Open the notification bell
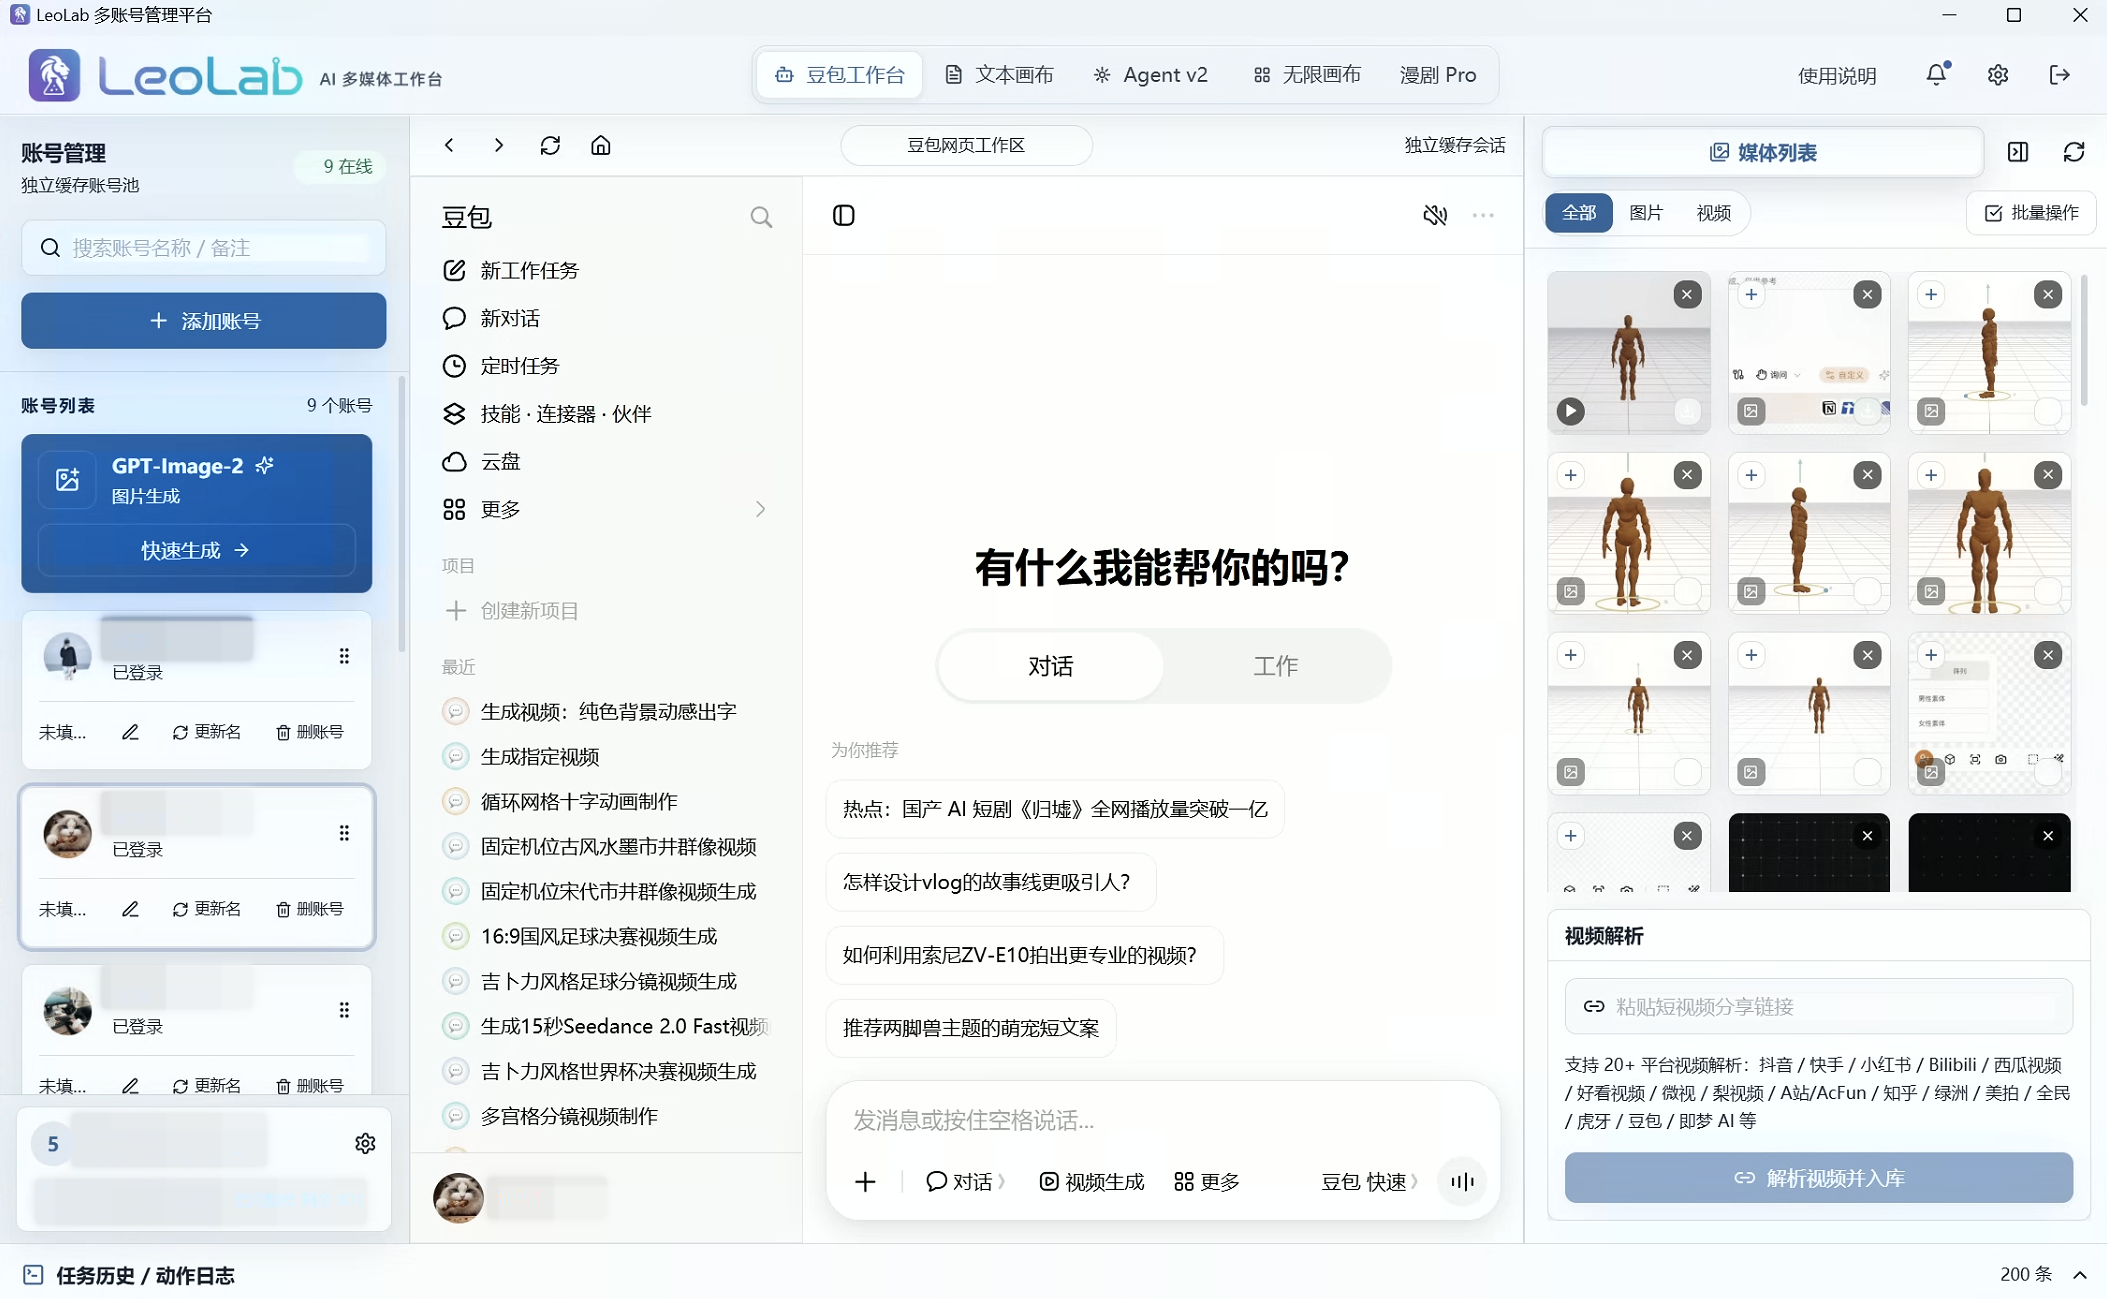2107x1299 pixels. 1937,74
